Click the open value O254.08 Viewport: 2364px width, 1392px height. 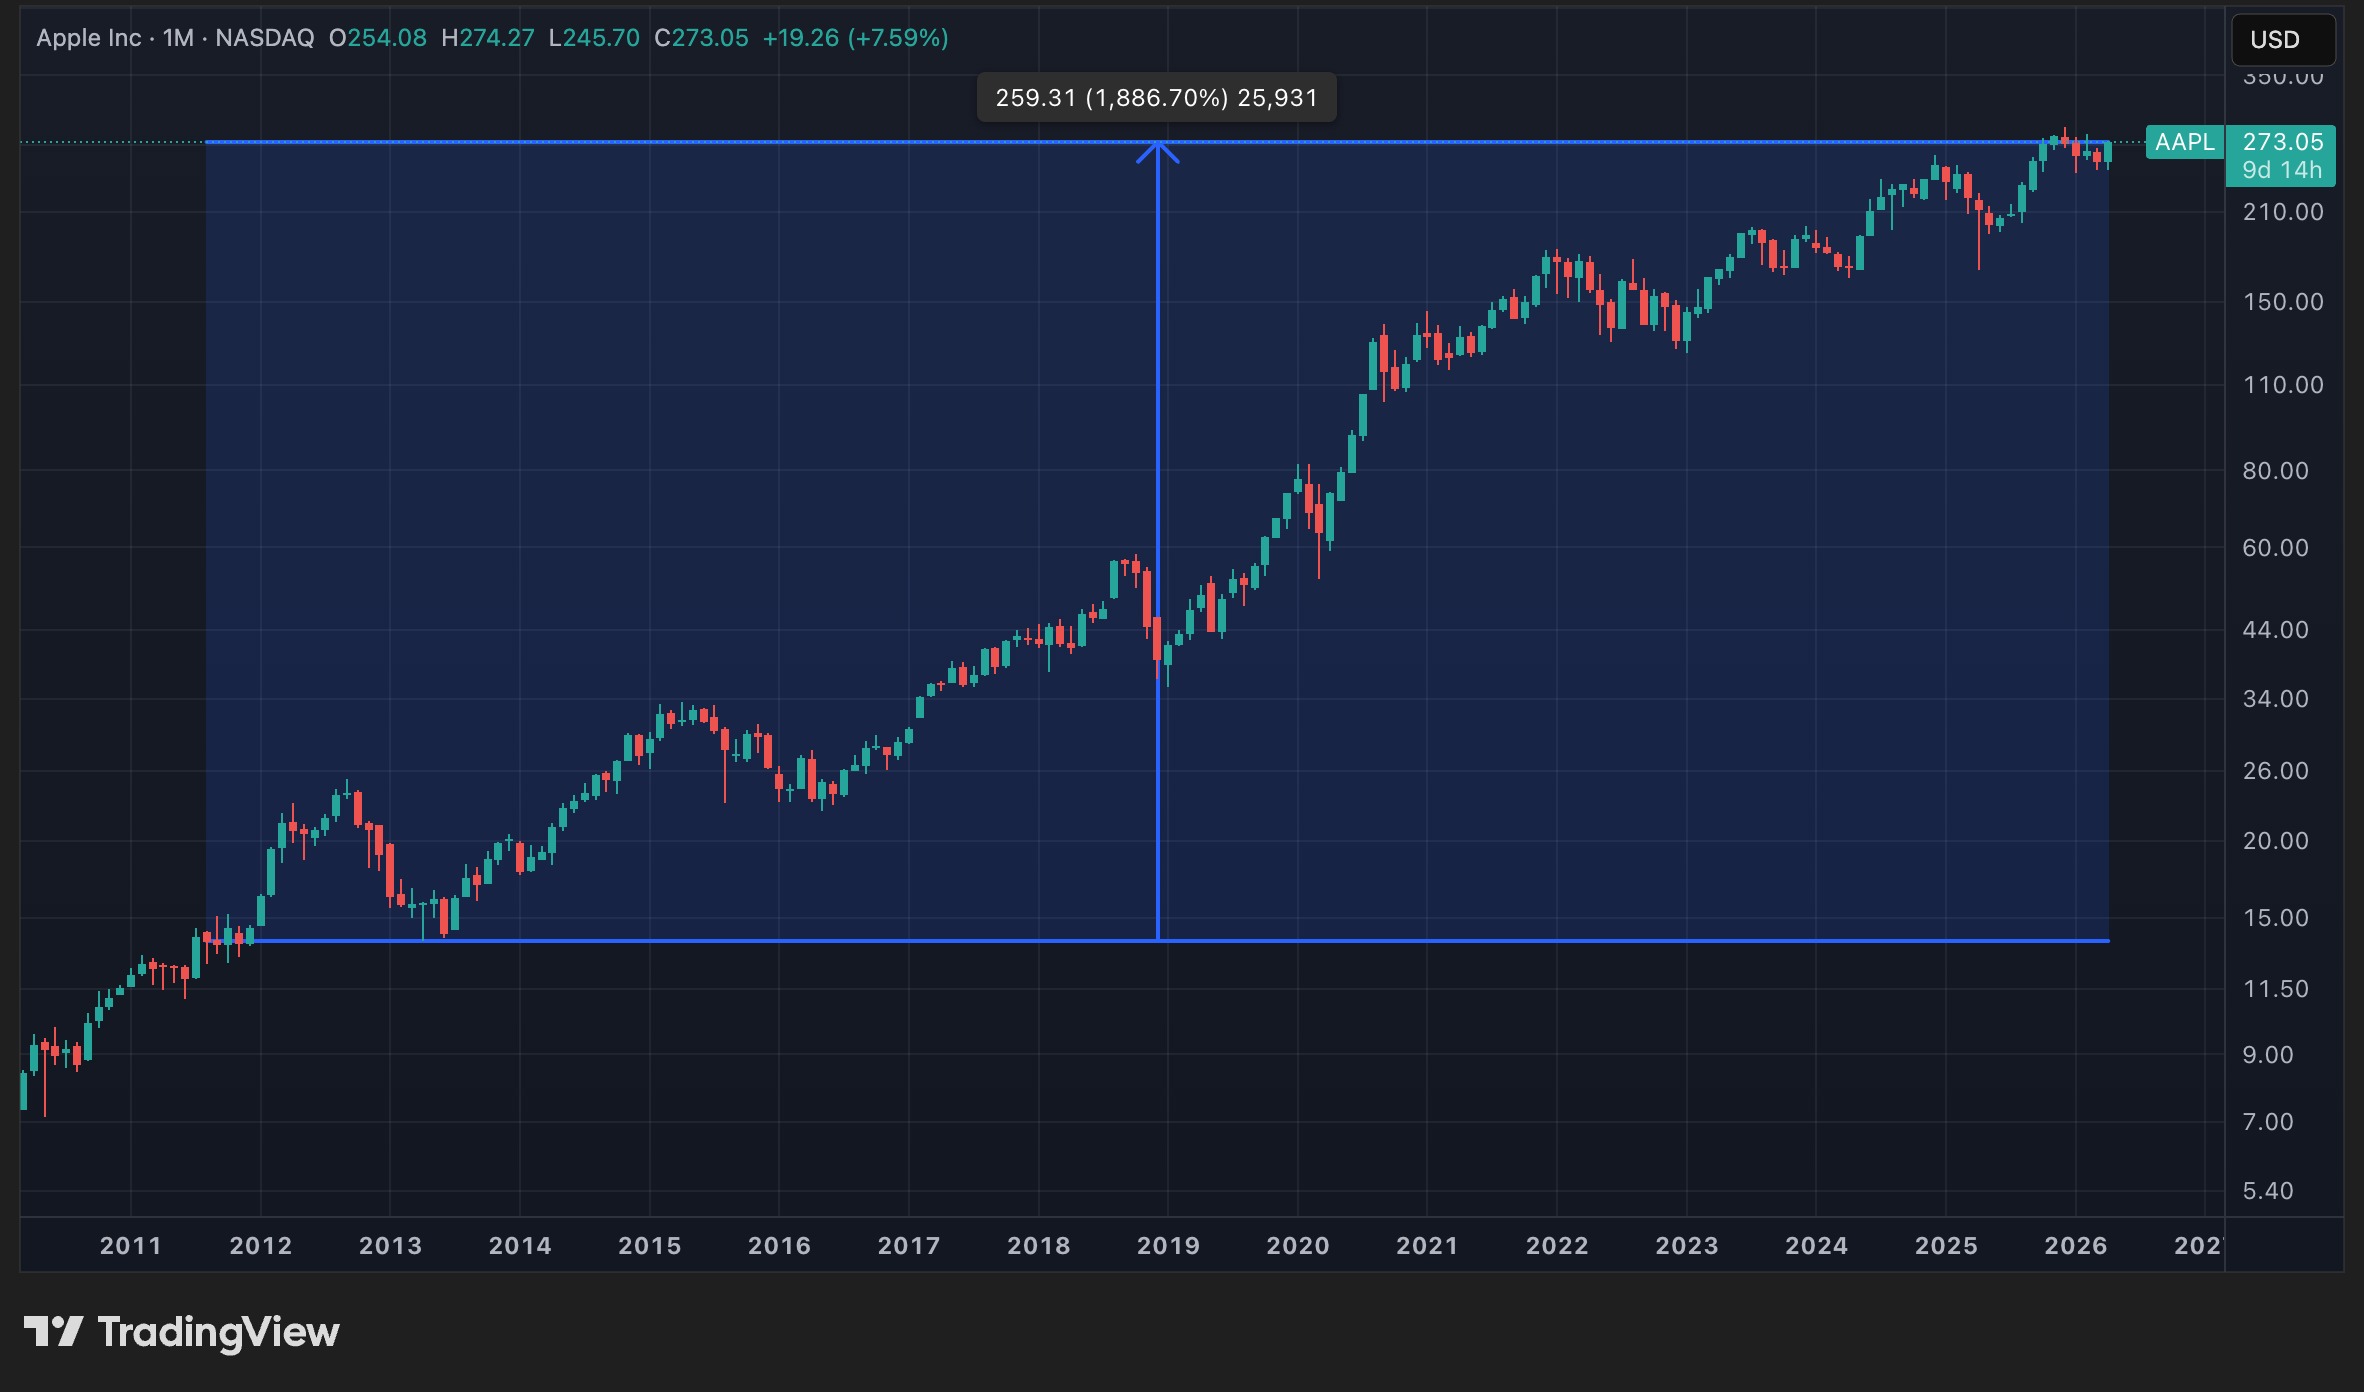point(378,38)
